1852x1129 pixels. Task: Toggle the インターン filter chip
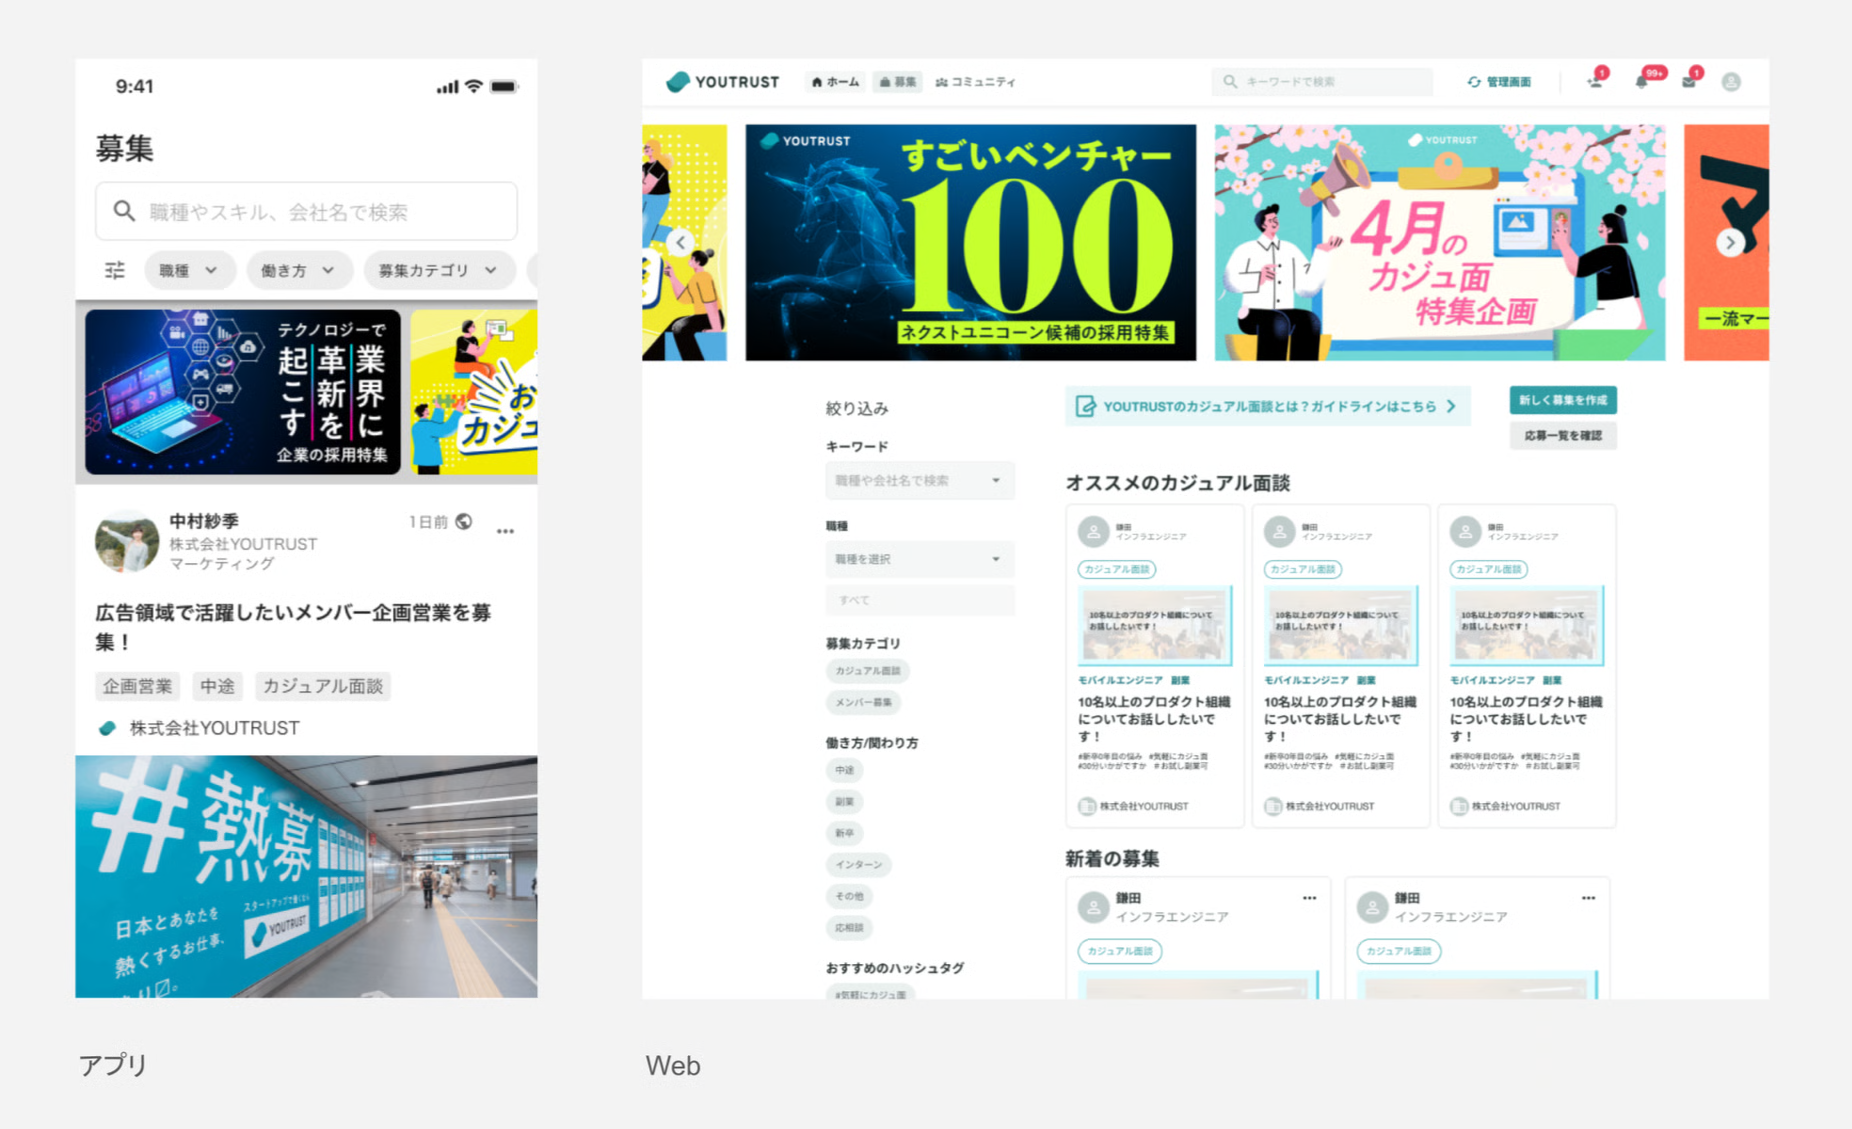(857, 864)
